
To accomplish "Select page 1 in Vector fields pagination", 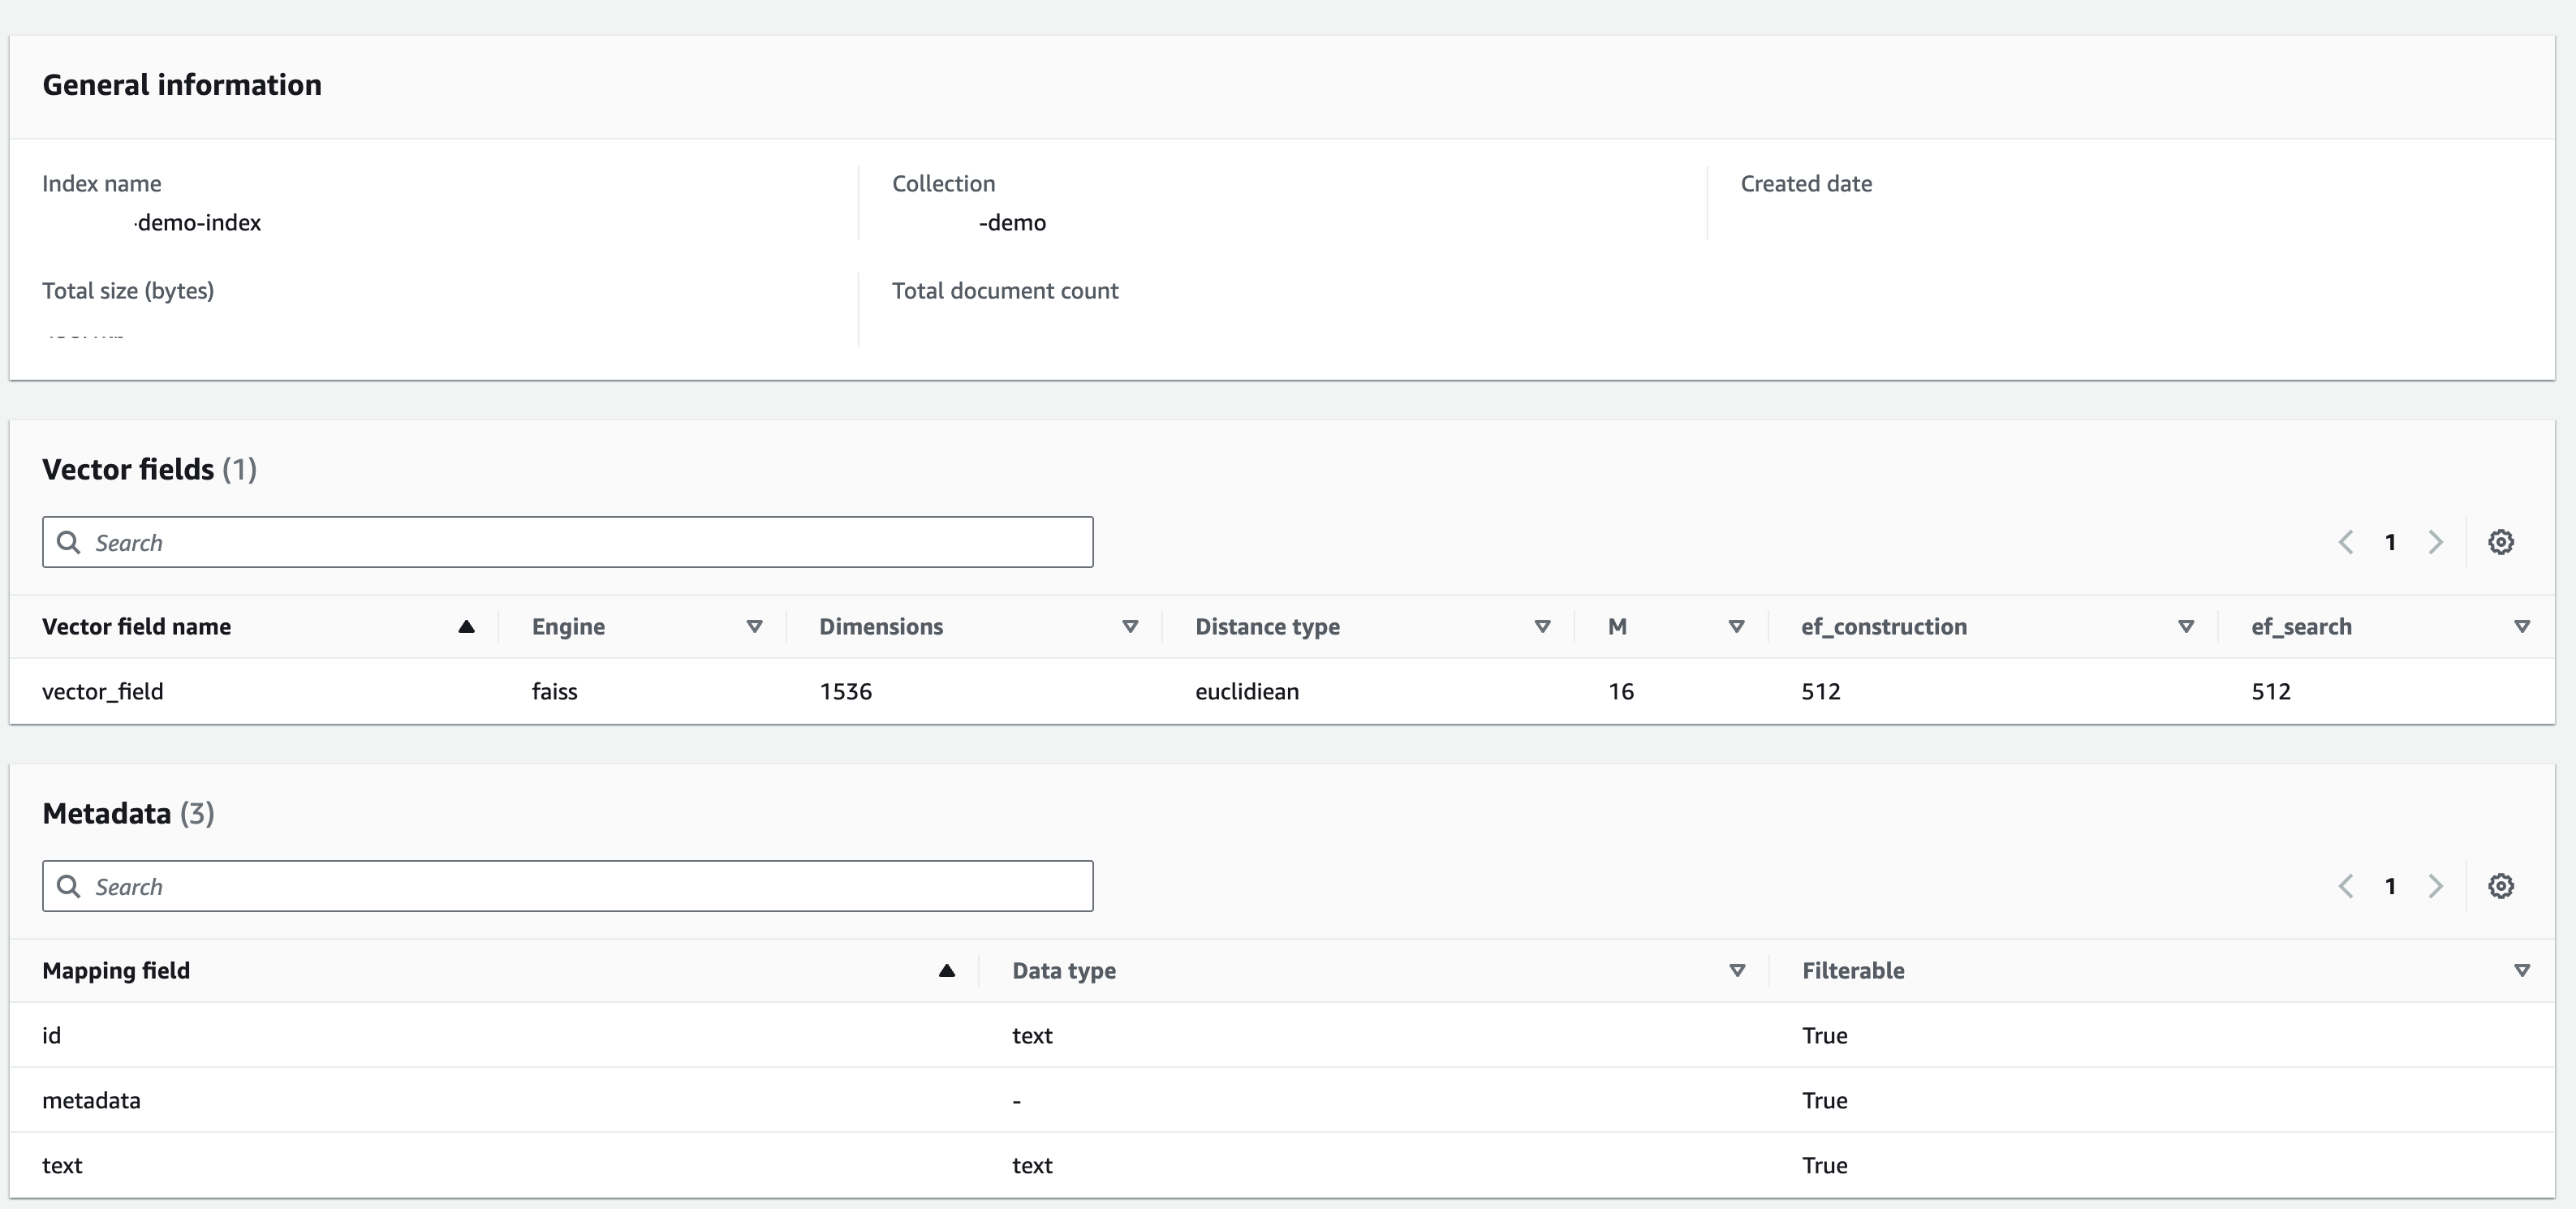I will coord(2390,542).
